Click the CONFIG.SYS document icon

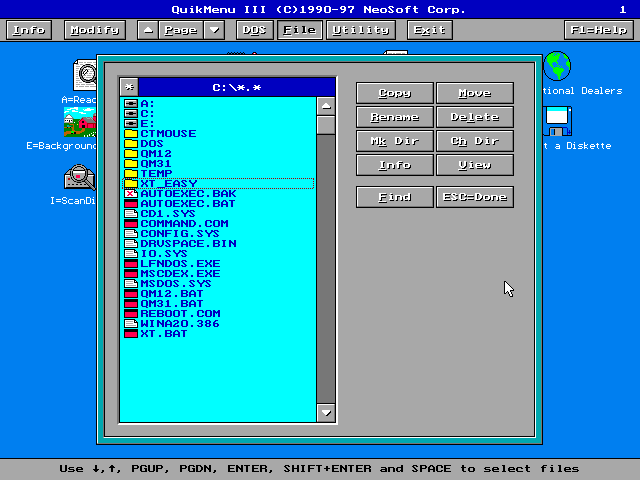[x=131, y=233]
